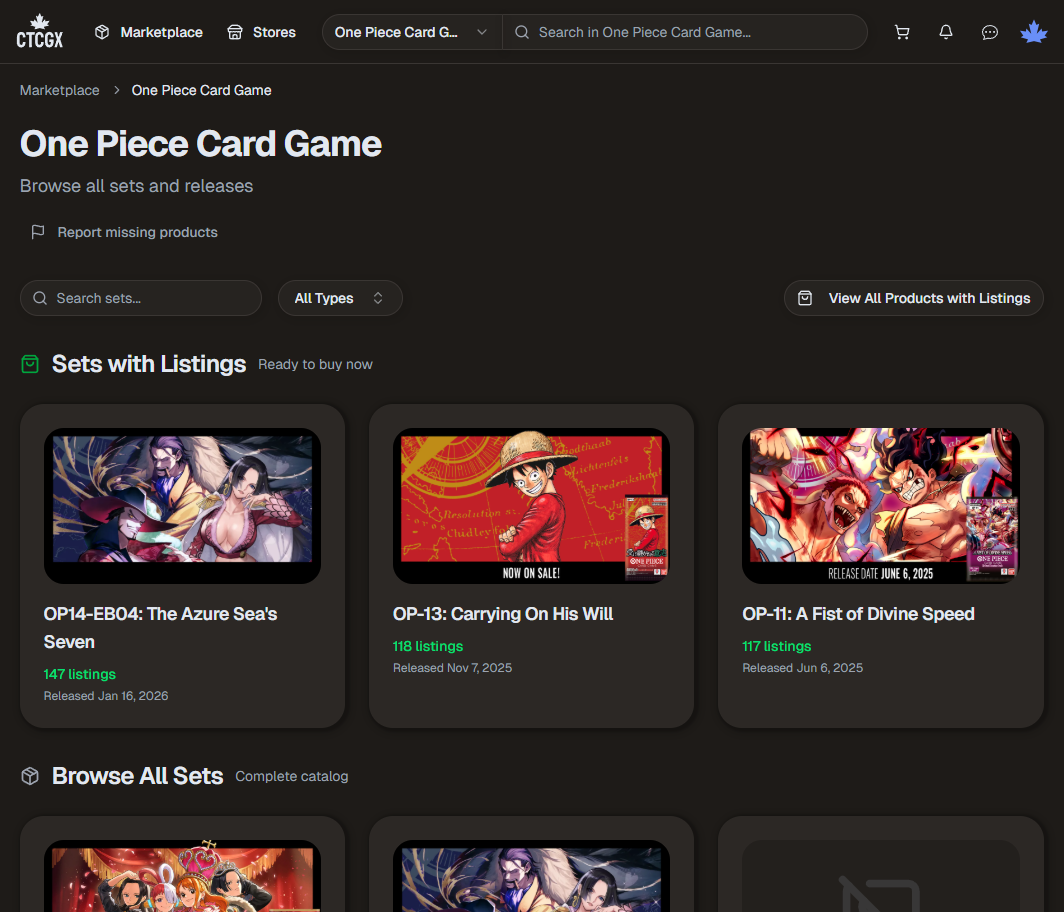Open blue maple leaf profile avatar
Viewport: 1064px width, 912px height.
(1034, 32)
